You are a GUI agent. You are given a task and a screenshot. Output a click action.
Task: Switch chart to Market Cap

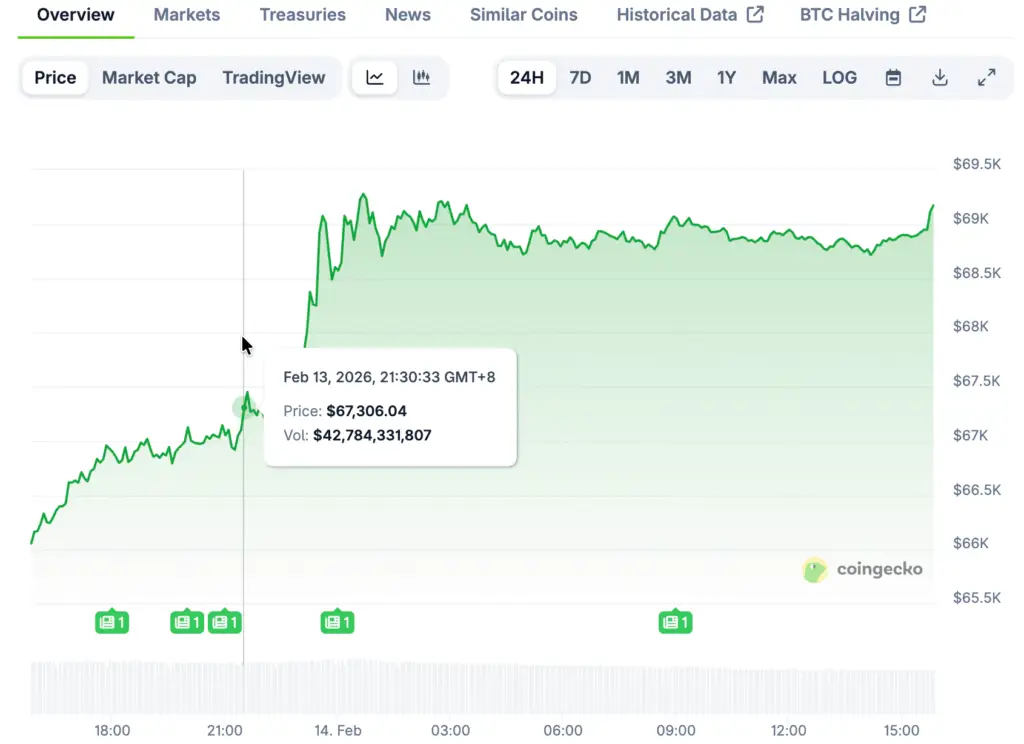149,78
